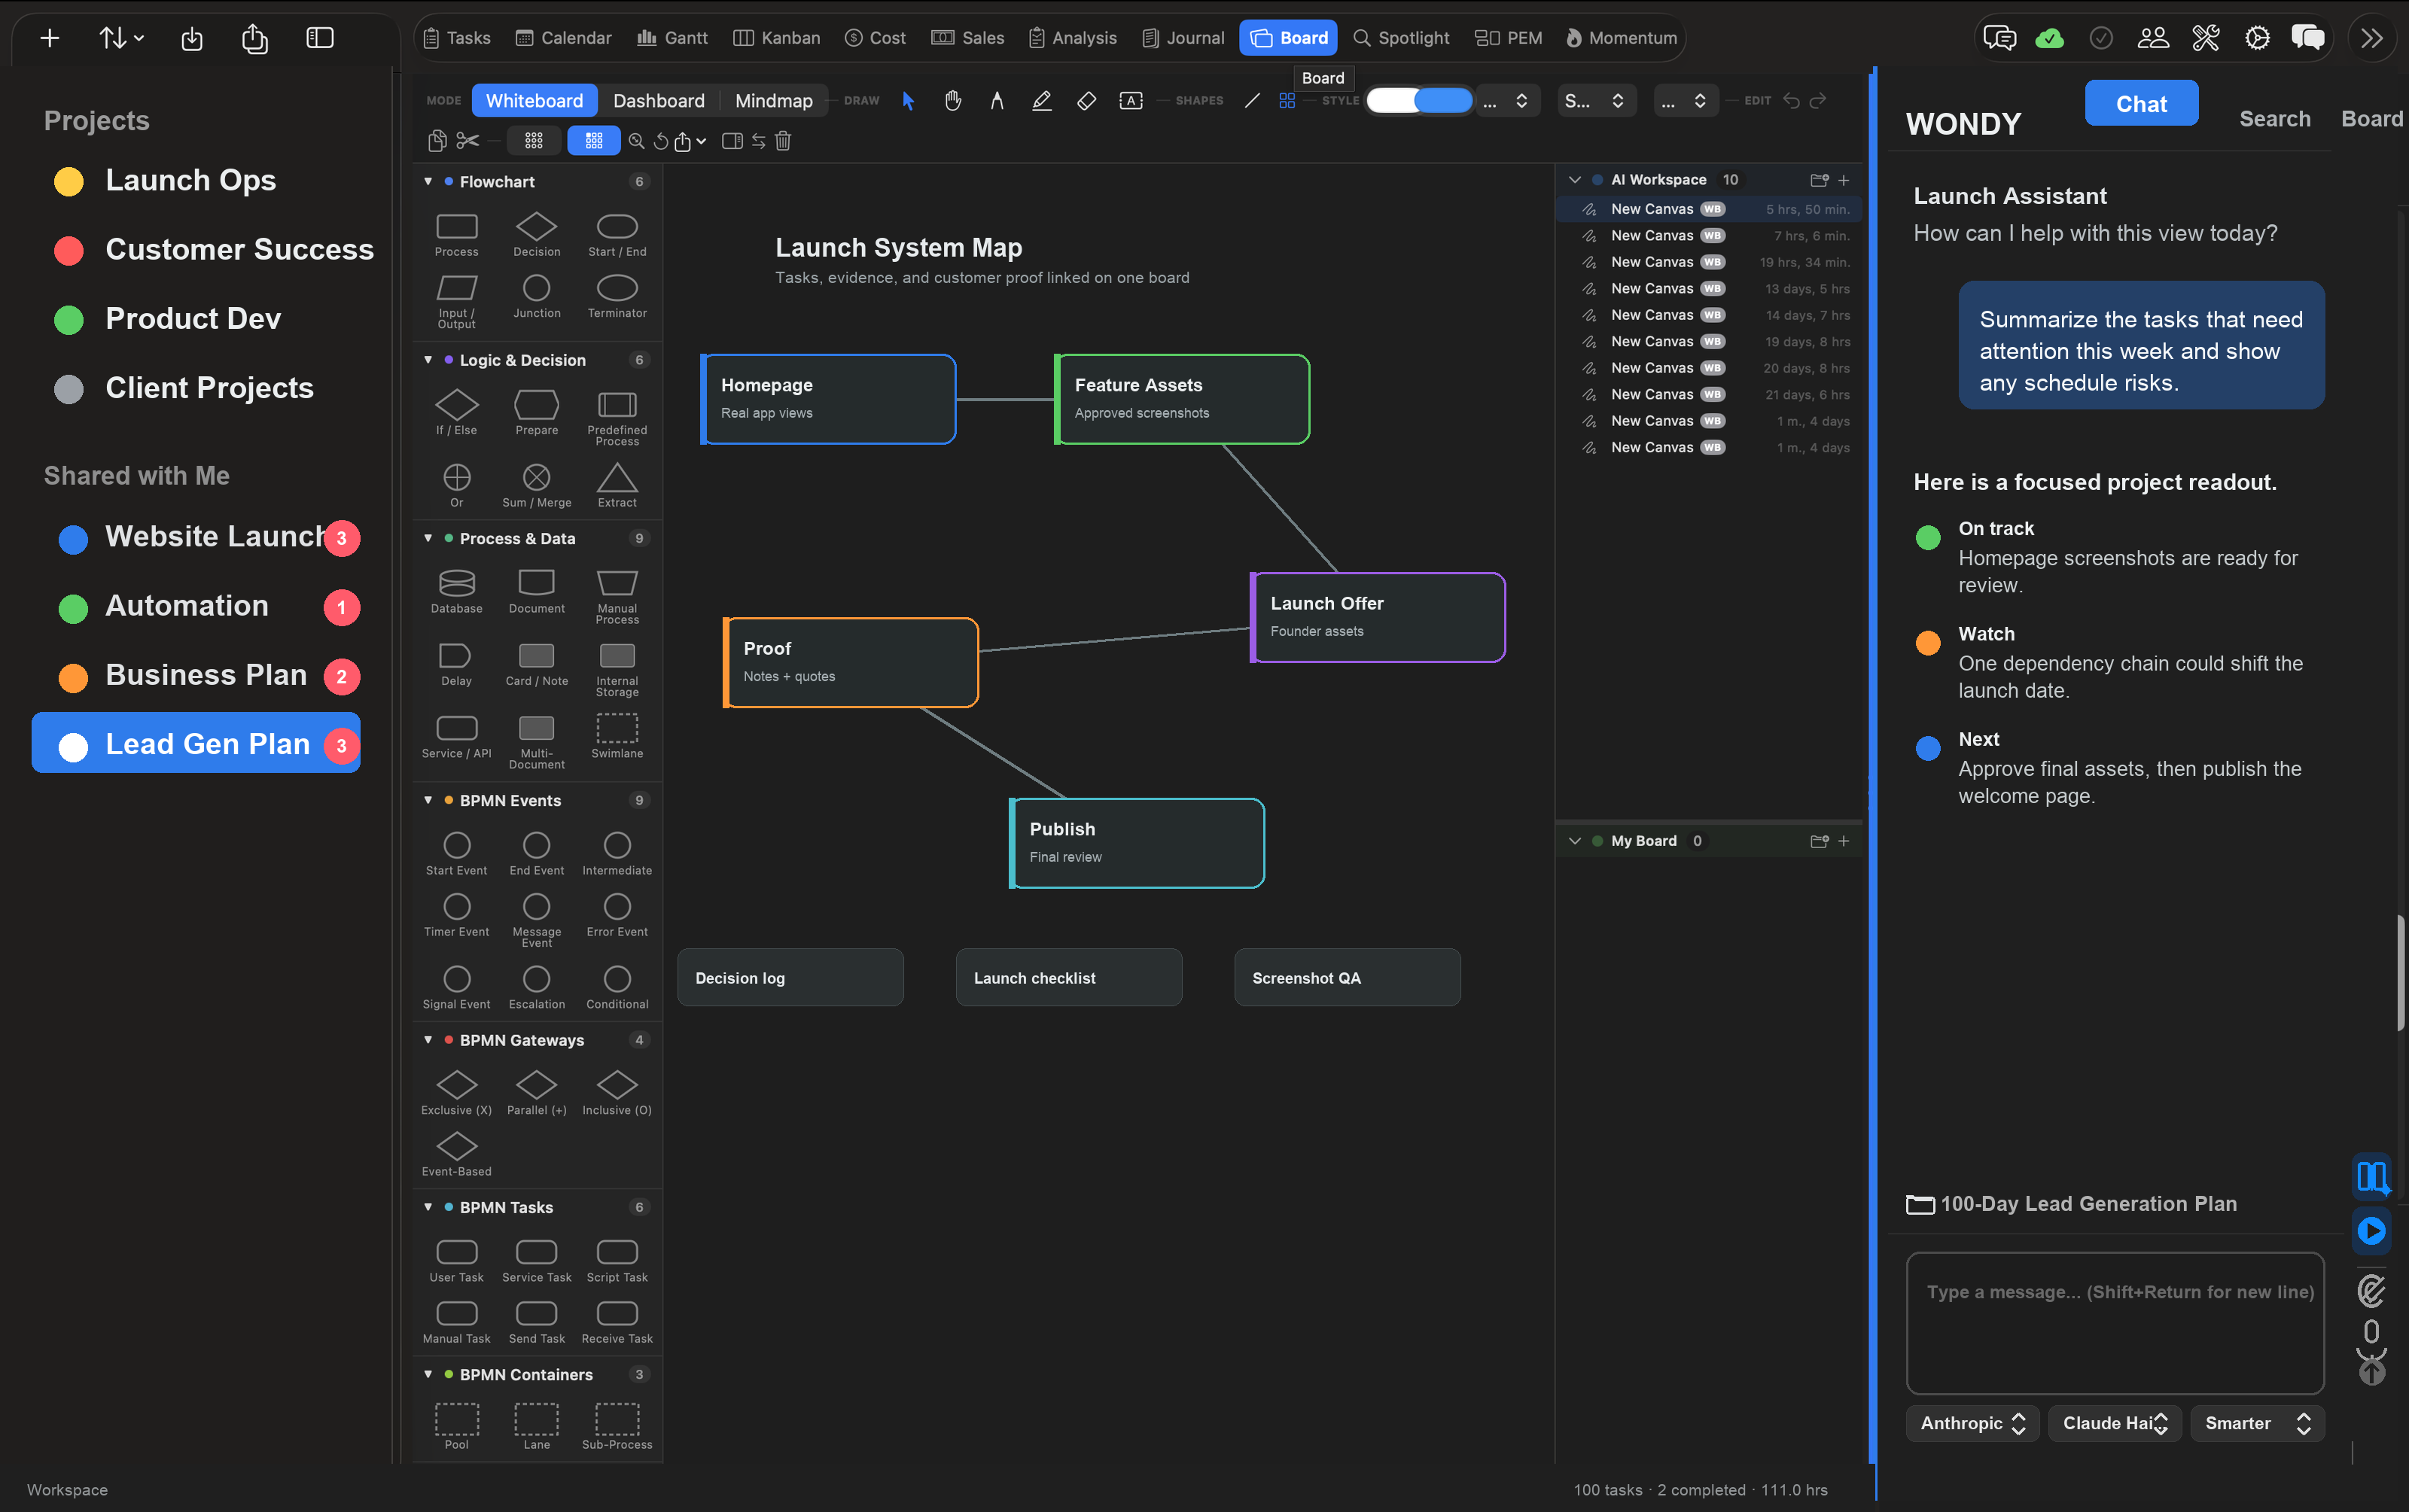Open the Mindmap mode tab
This screenshot has height=1512, width=2409.
tap(773, 101)
